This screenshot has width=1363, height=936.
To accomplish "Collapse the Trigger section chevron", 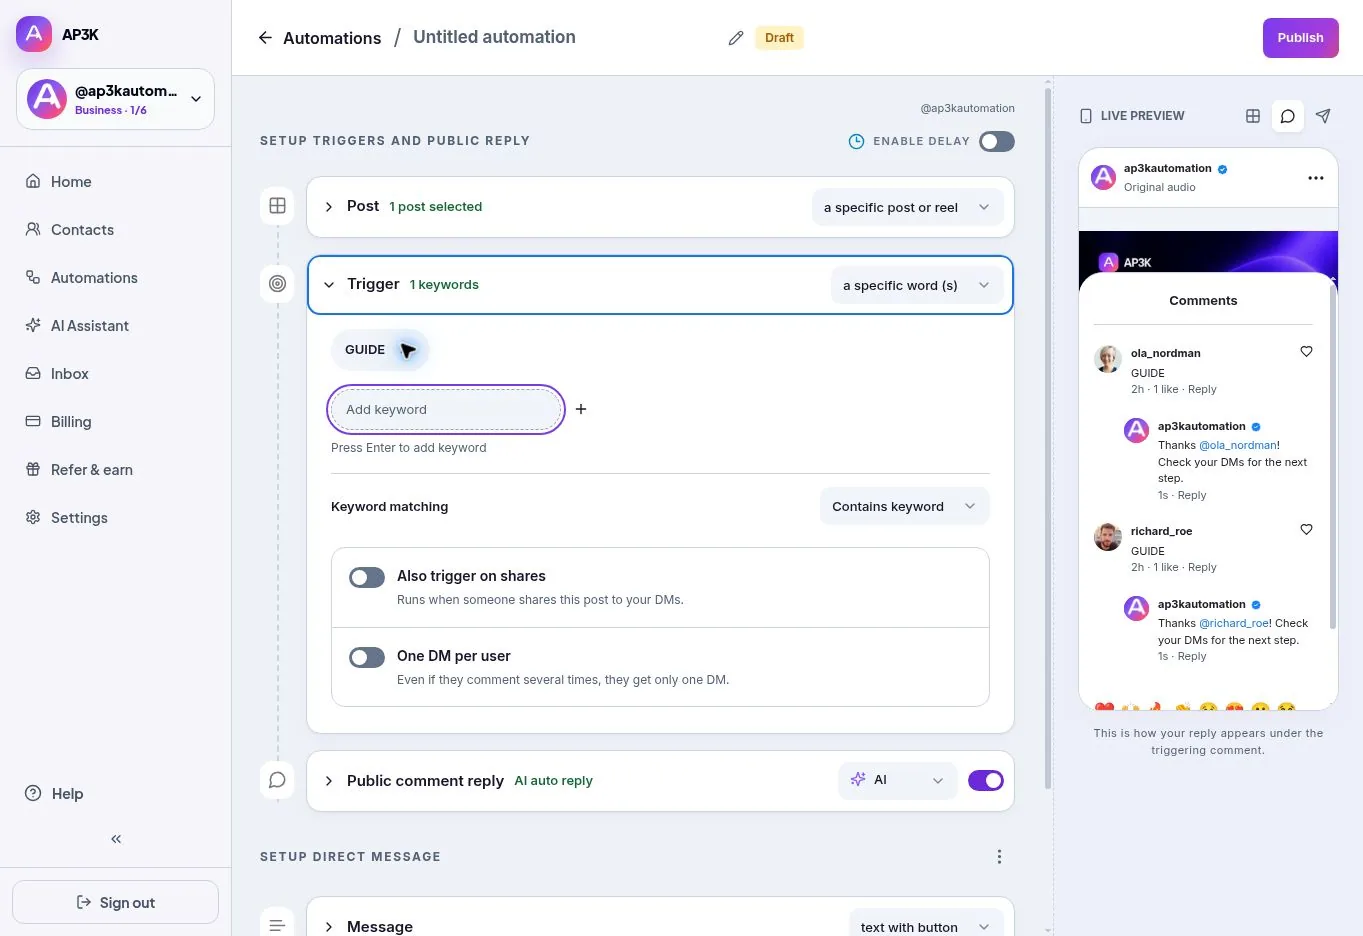I will 329,285.
